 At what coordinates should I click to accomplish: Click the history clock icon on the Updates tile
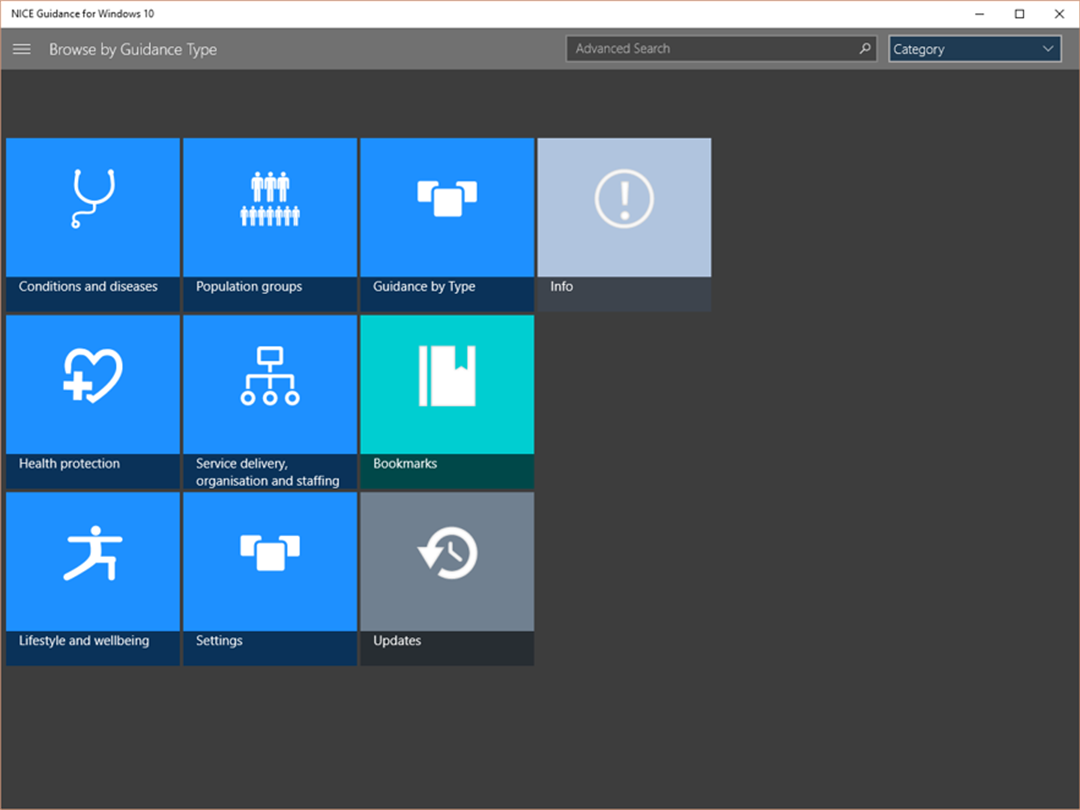point(447,552)
